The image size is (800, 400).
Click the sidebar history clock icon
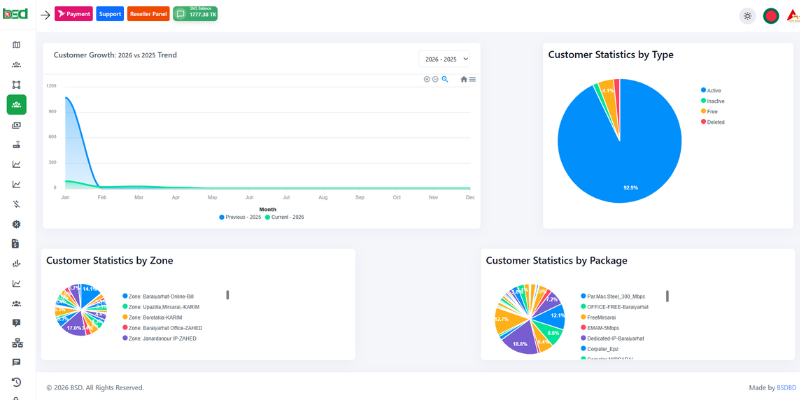16,382
